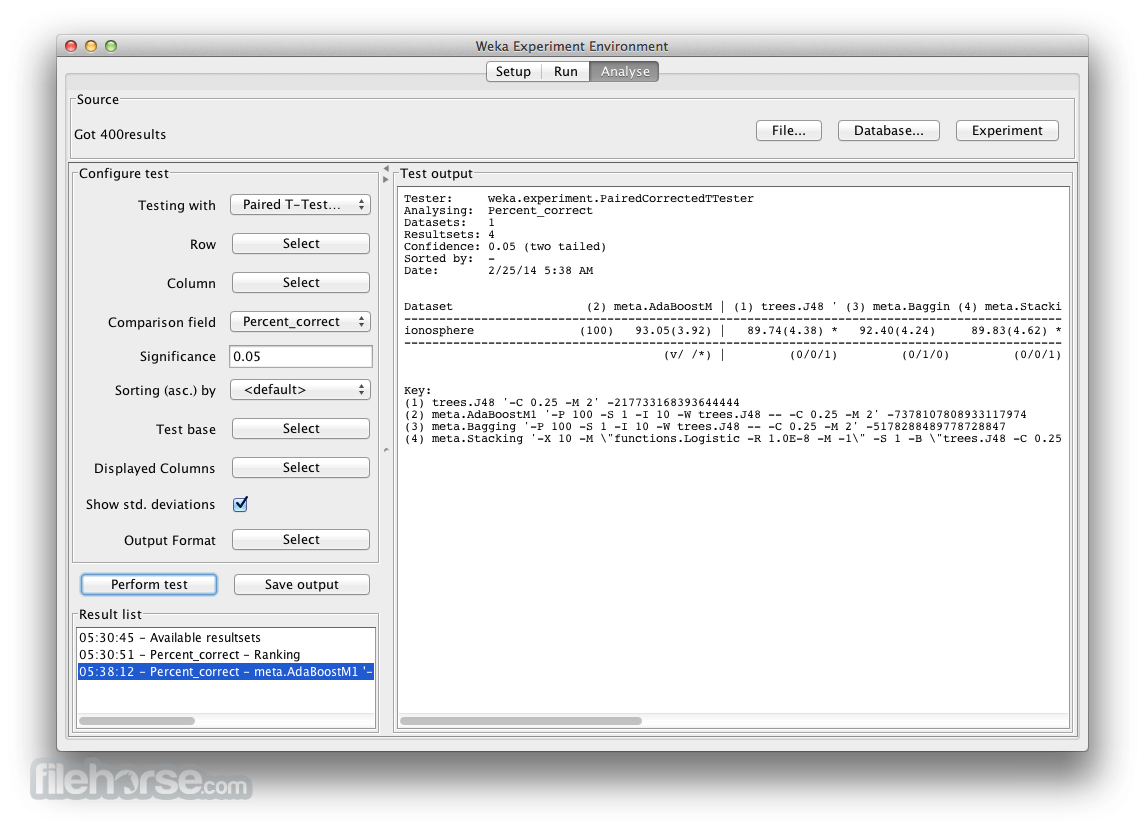Screen dimensions: 1145x830
Task: Open the Comparison field dropdown
Action: point(300,322)
